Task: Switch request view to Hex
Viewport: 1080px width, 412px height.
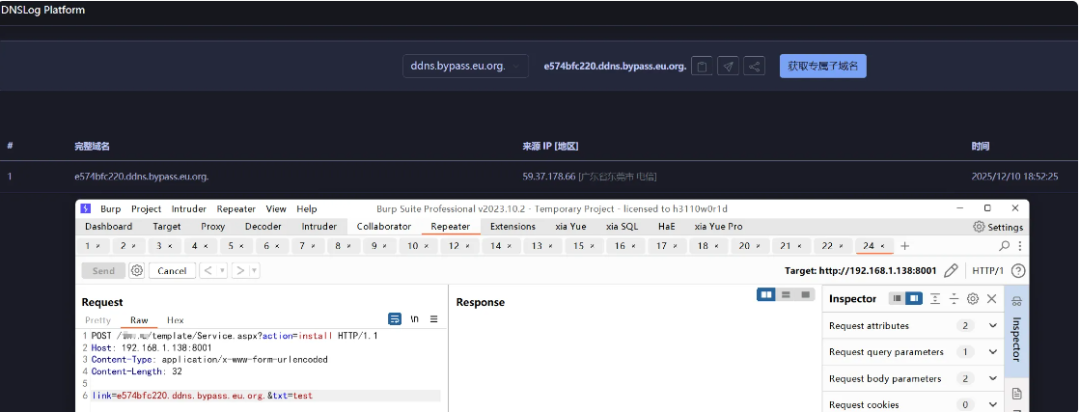Action: coord(175,320)
